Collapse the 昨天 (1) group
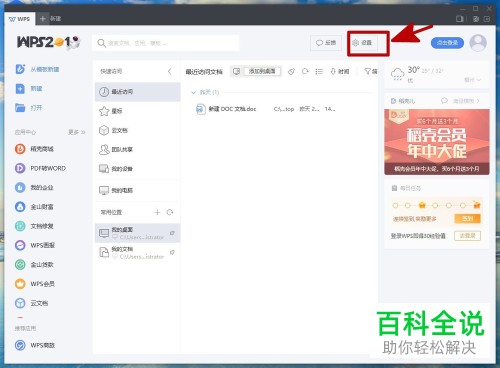This screenshot has width=500, height=368. tap(193, 92)
